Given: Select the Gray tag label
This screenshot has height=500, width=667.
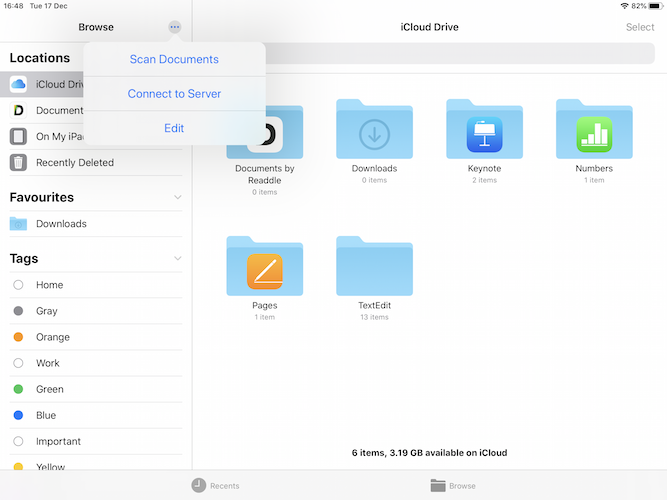Looking at the screenshot, I should coord(46,311).
